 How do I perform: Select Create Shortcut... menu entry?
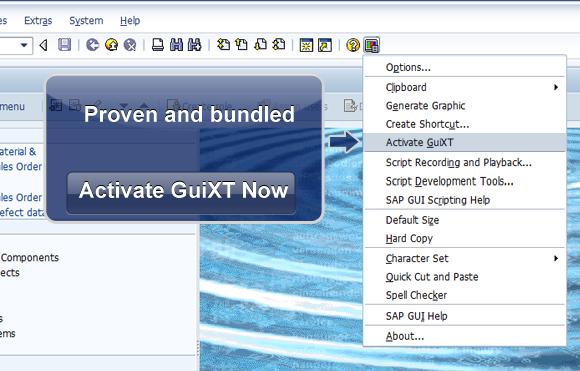tap(465, 124)
